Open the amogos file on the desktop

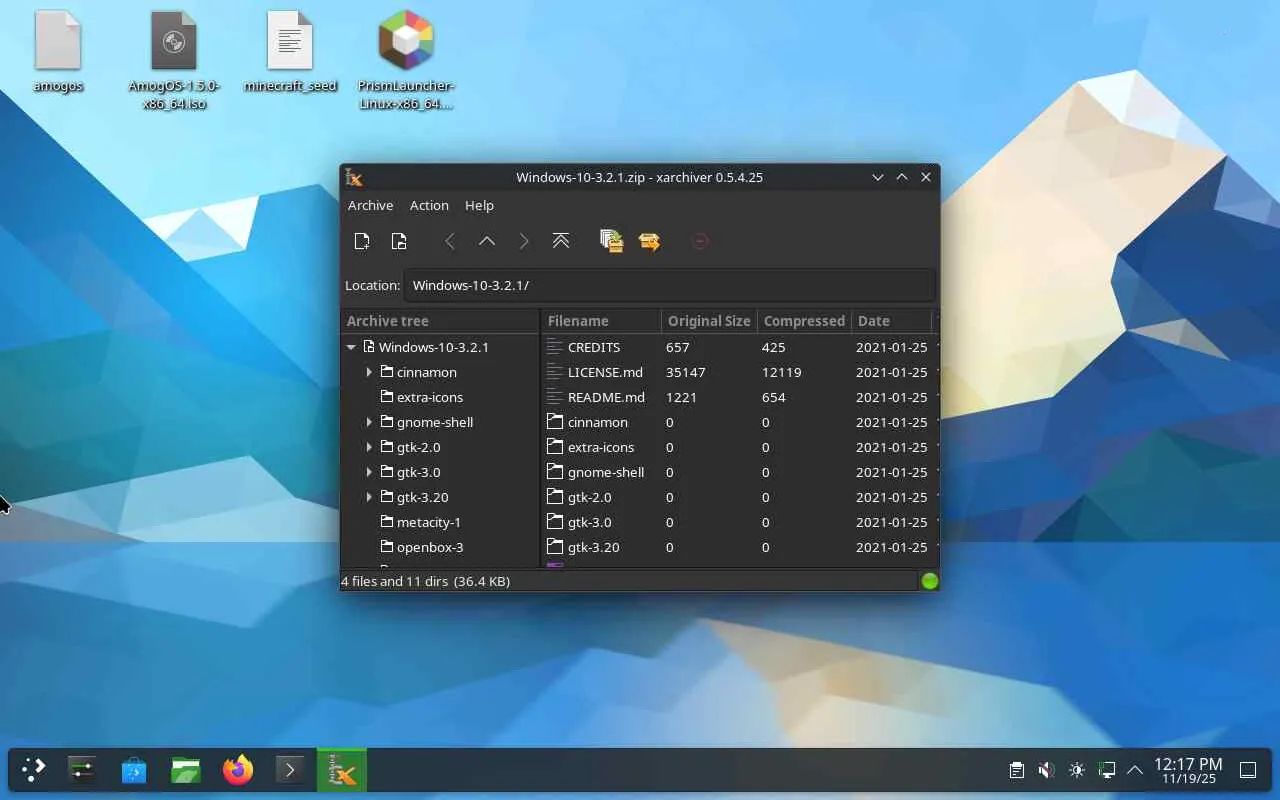(x=58, y=52)
